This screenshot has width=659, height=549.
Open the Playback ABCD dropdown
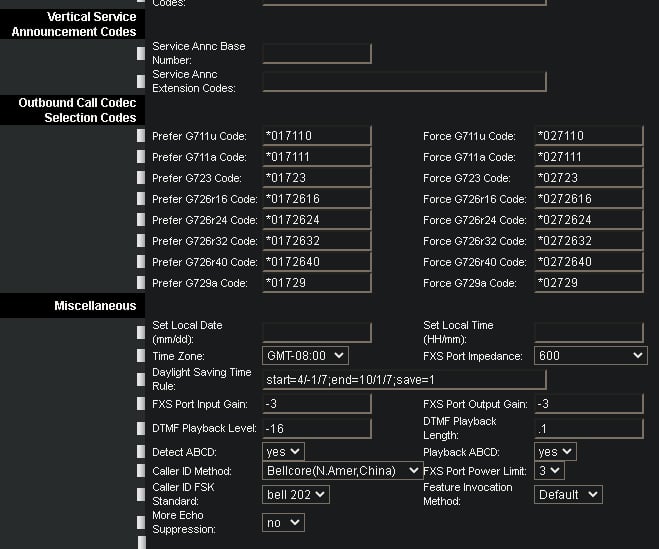554,452
